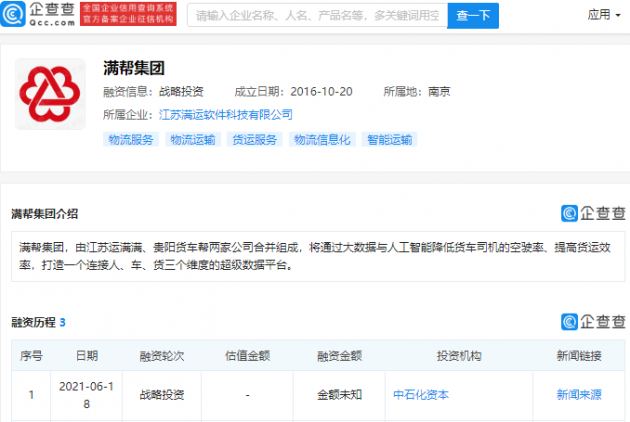Select the 货运服务 tag

pyautogui.click(x=255, y=139)
